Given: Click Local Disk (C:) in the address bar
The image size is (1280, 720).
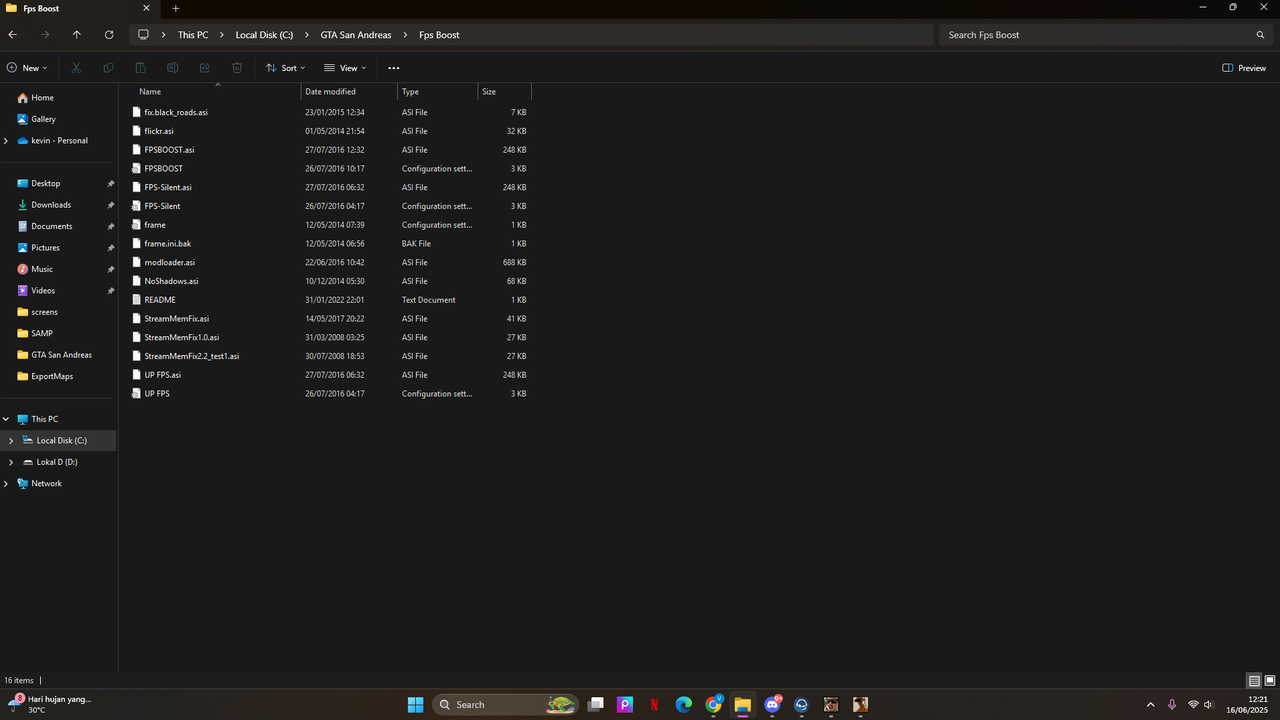Looking at the screenshot, I should coord(264,35).
